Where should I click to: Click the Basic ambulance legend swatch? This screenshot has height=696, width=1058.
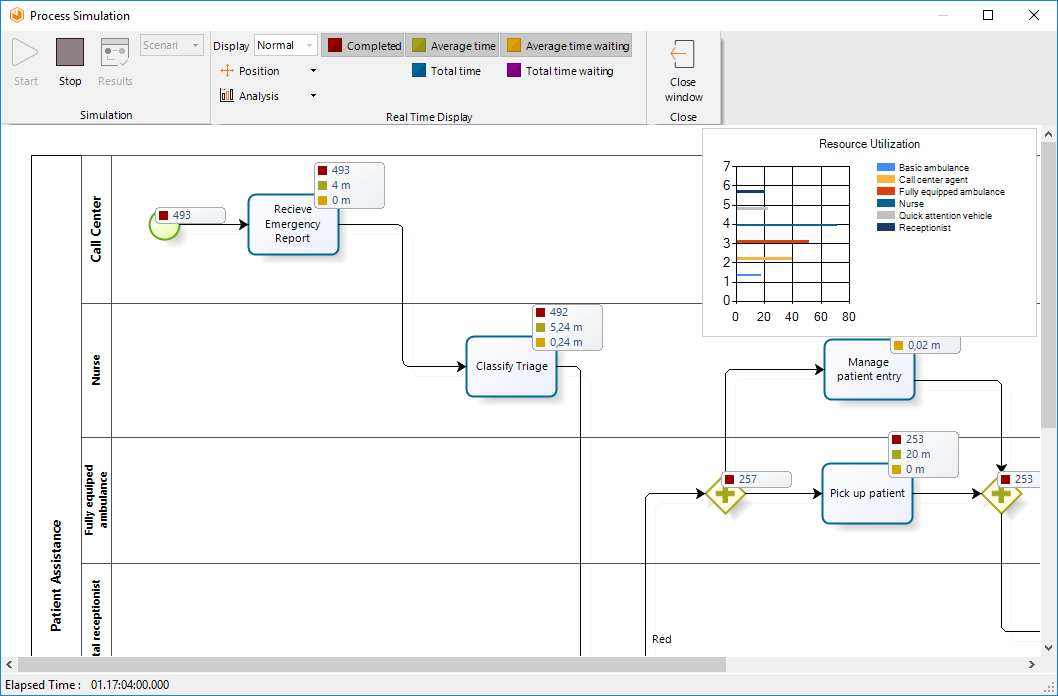pos(886,167)
